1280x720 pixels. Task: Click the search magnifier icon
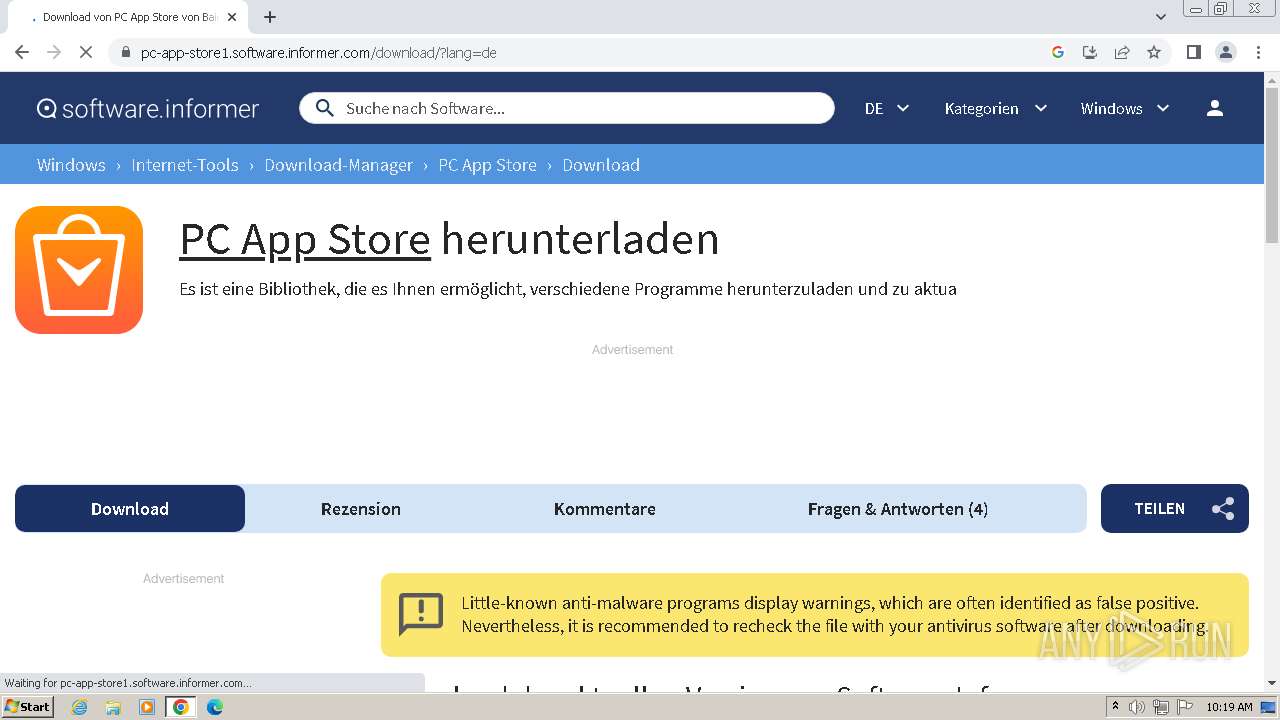click(324, 108)
